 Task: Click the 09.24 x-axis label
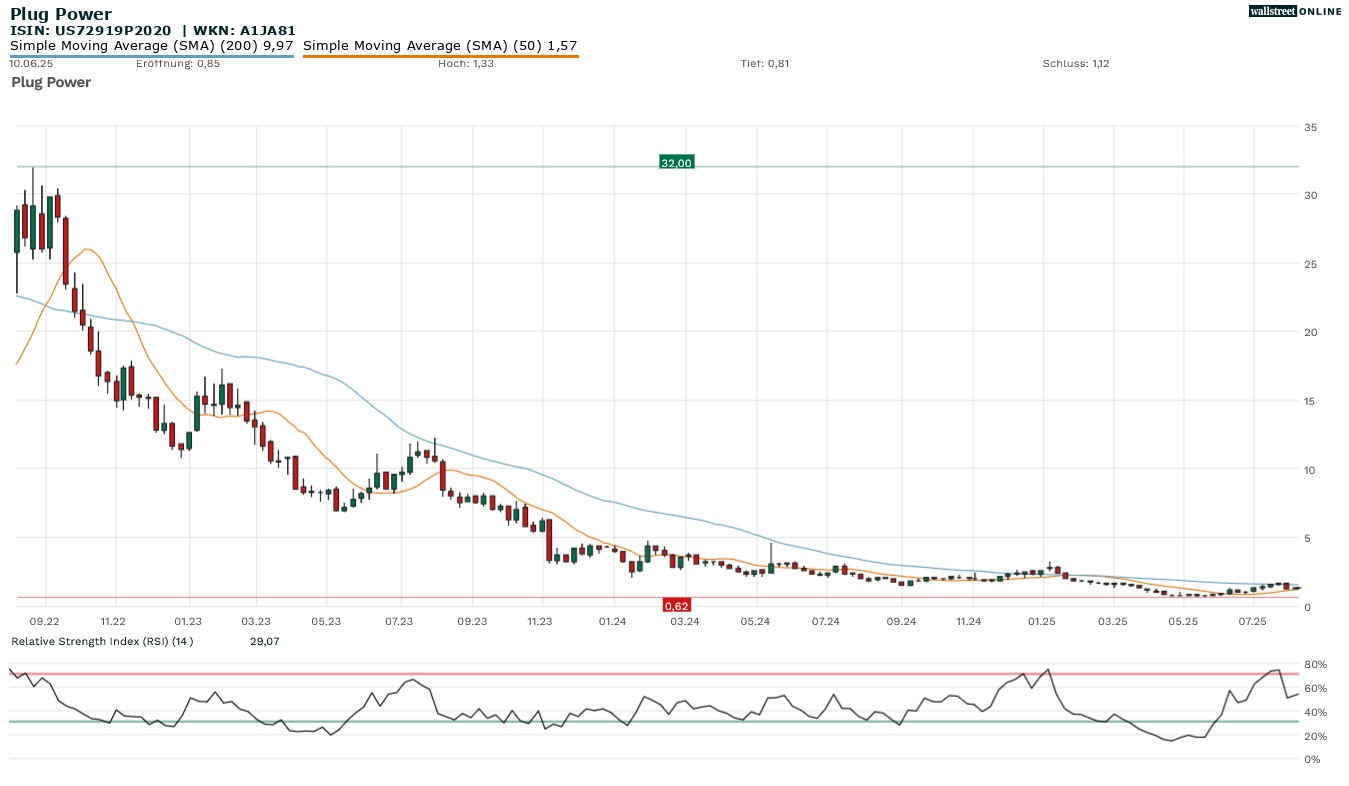(x=901, y=621)
